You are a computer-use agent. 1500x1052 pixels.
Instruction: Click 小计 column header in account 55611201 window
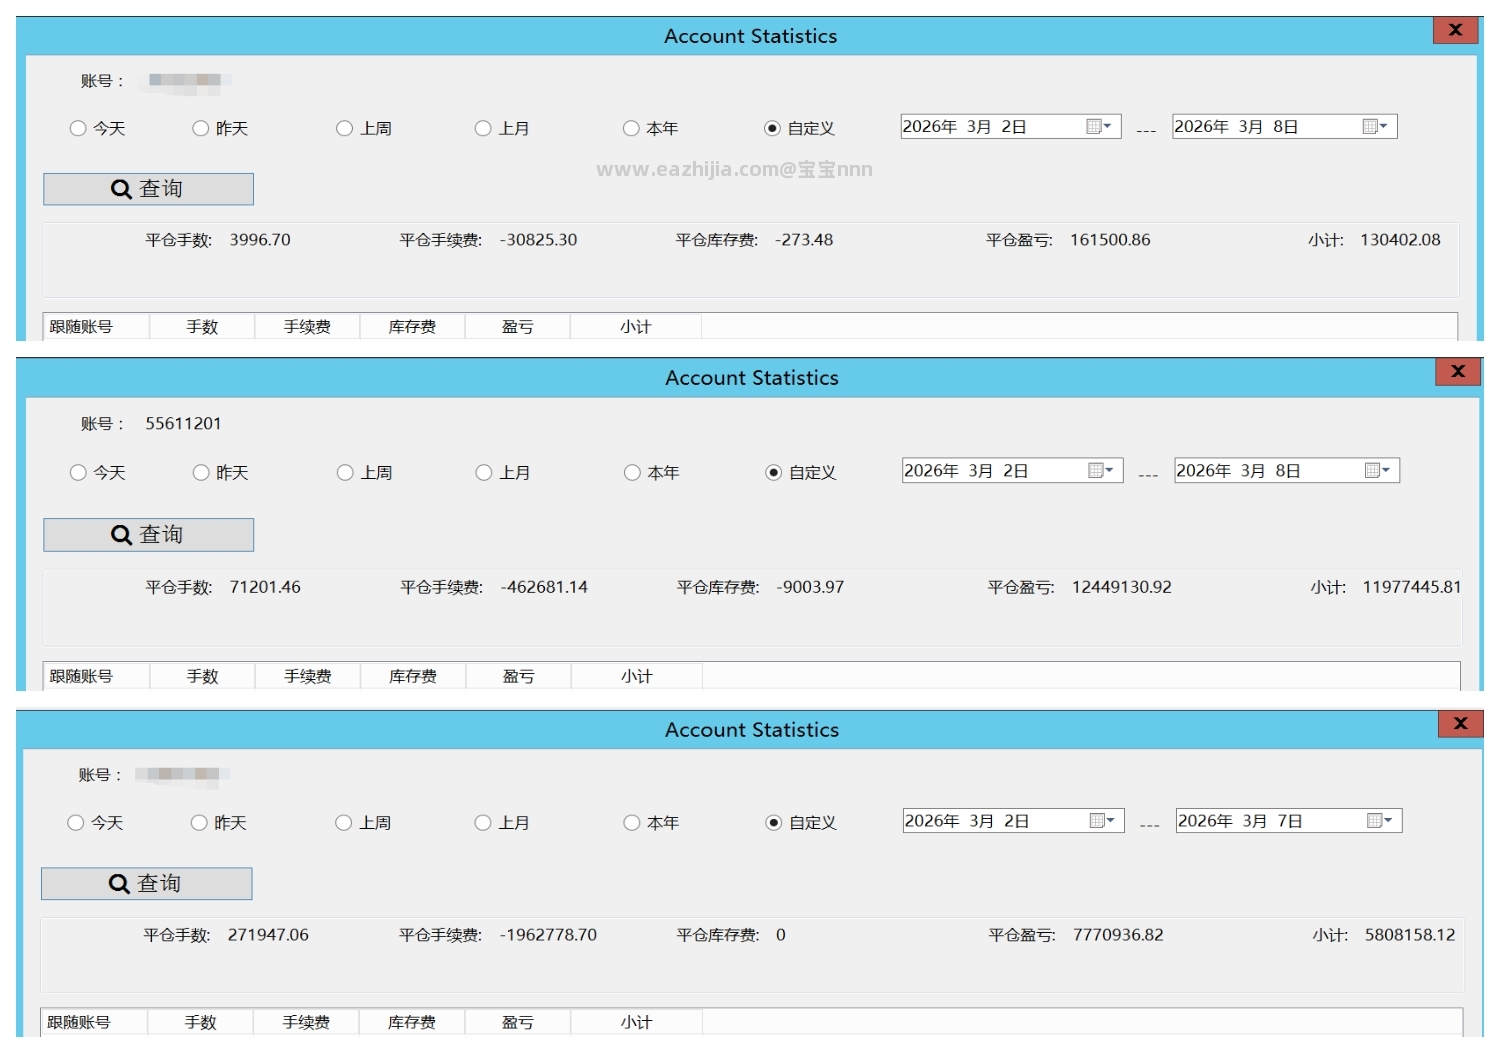tap(637, 676)
